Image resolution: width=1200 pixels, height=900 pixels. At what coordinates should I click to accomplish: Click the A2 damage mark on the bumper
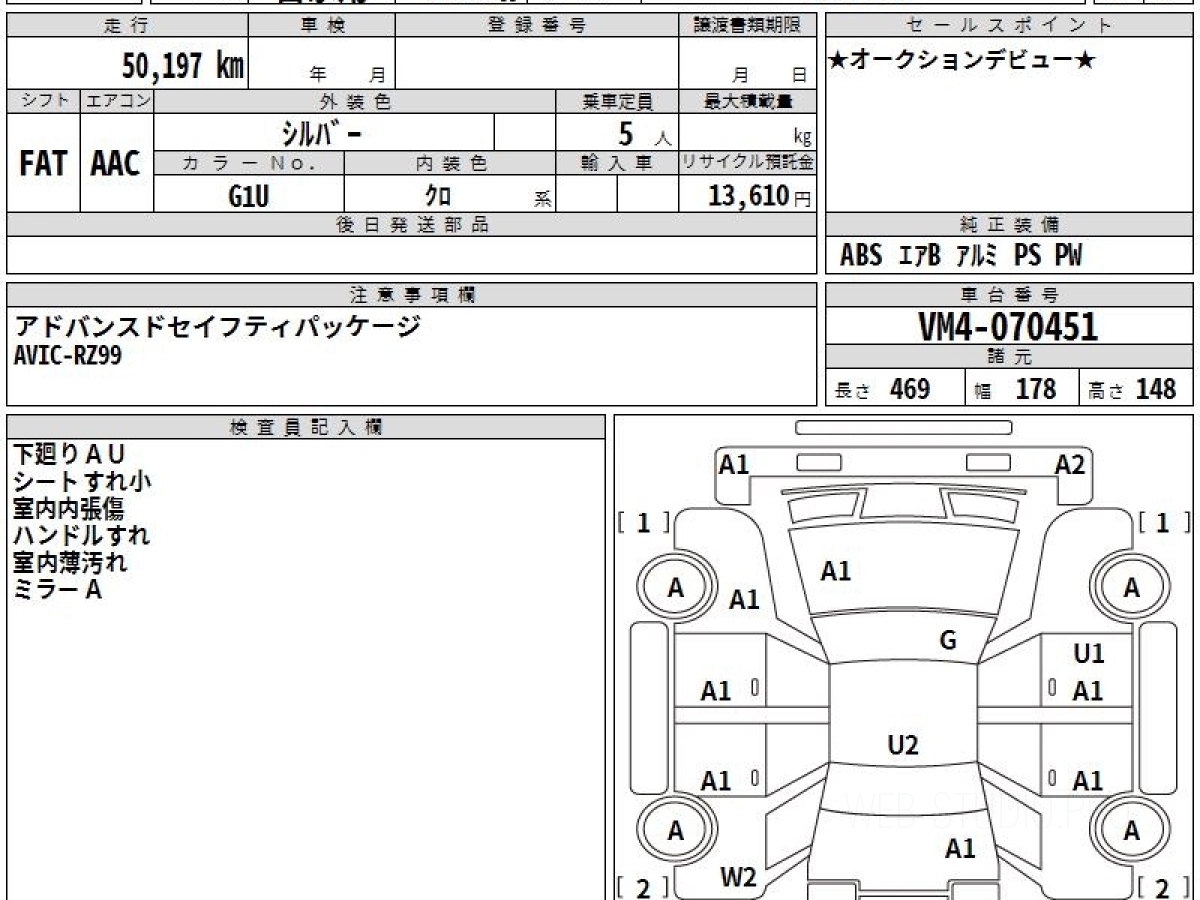1070,464
